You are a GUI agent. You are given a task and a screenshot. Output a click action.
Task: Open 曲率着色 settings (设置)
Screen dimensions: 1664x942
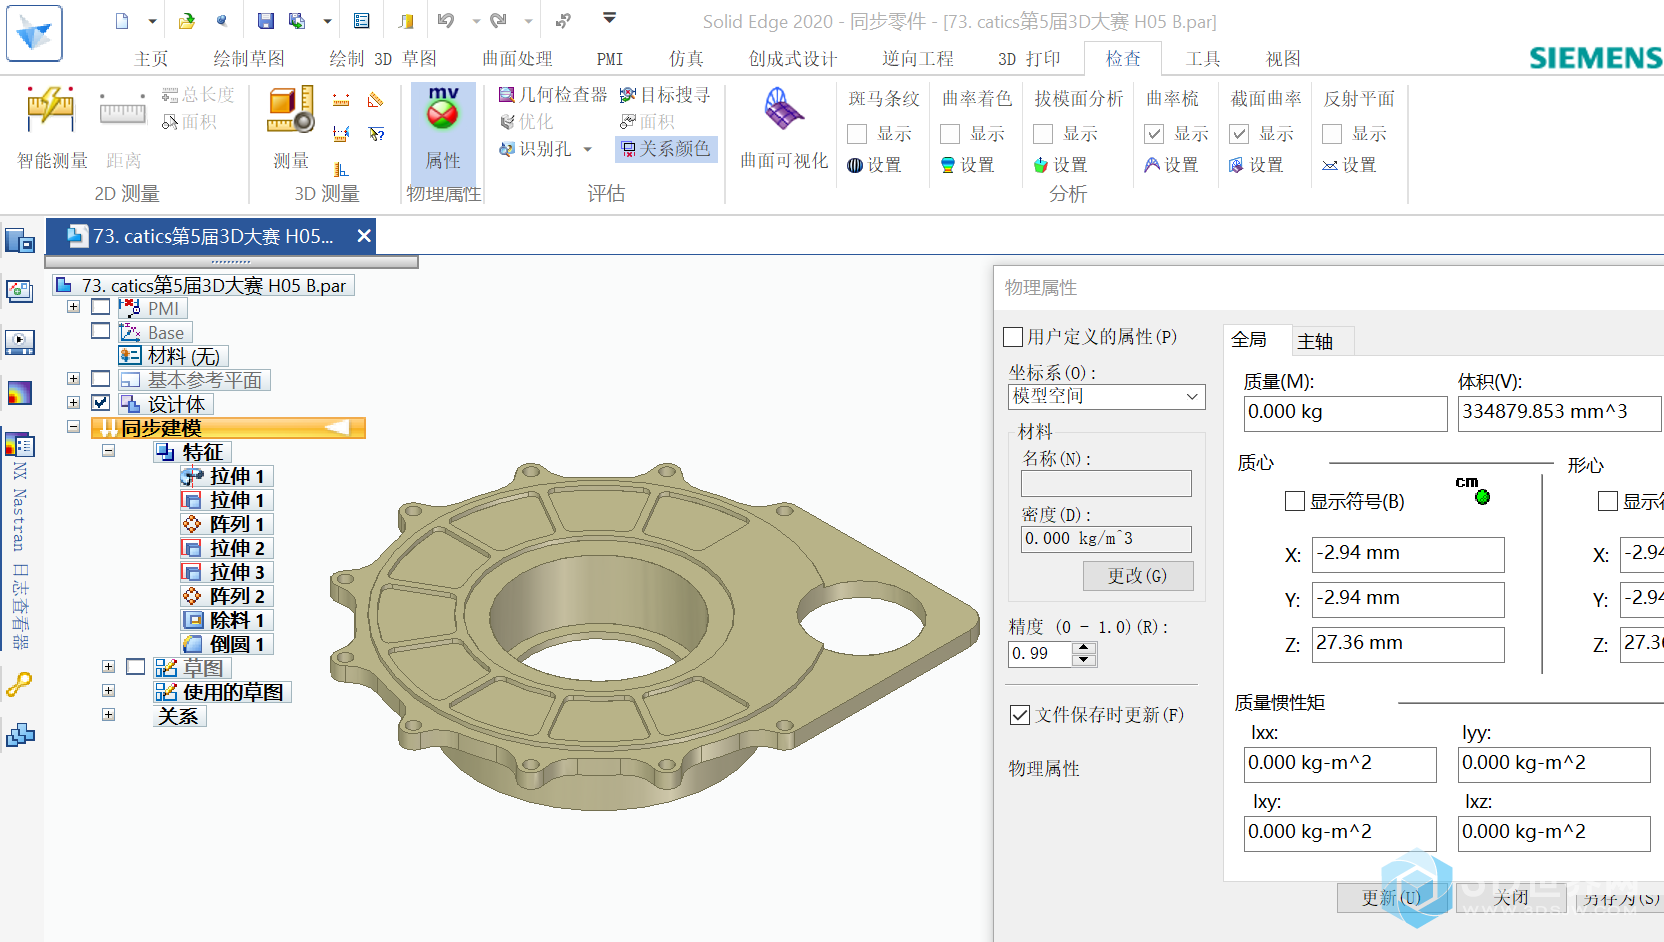pos(967,165)
